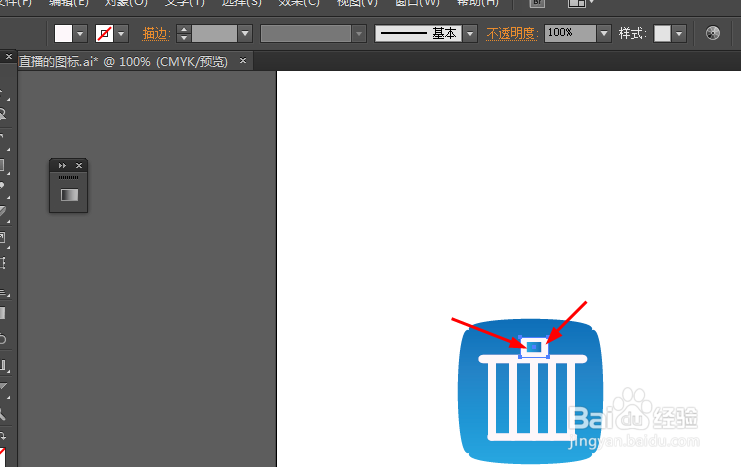
Task: Decrease stroke weight with the down stepper arrow
Action: click(x=184, y=38)
